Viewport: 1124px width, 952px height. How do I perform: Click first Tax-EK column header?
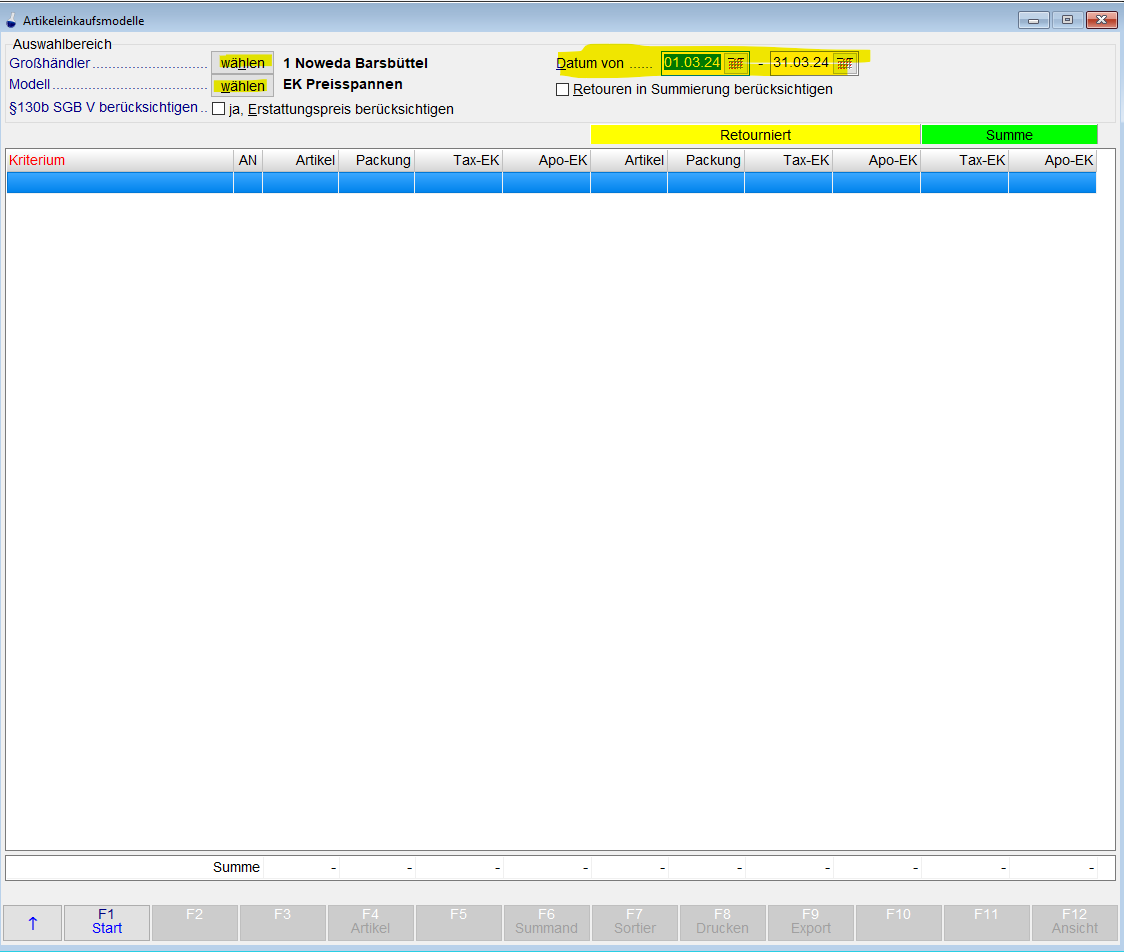pyautogui.click(x=459, y=161)
